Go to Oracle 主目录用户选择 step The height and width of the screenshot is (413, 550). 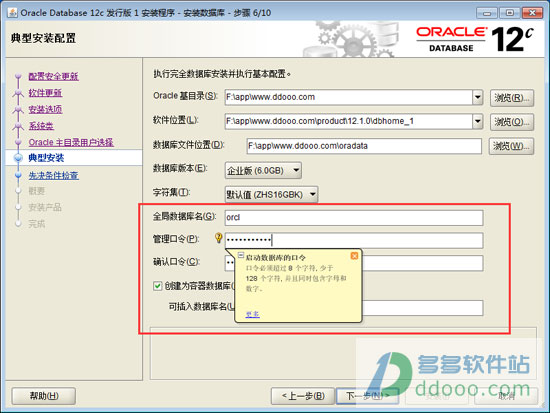[x=71, y=142]
